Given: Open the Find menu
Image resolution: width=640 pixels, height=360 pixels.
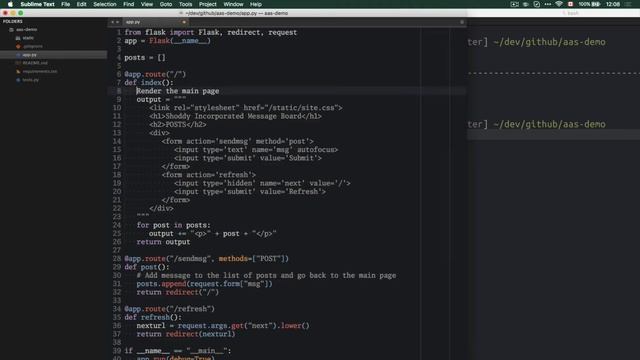Looking at the screenshot, I should click(x=129, y=4).
